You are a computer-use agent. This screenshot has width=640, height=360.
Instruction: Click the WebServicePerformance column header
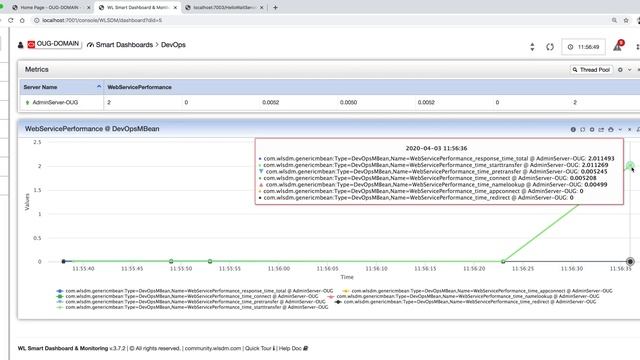(x=139, y=87)
